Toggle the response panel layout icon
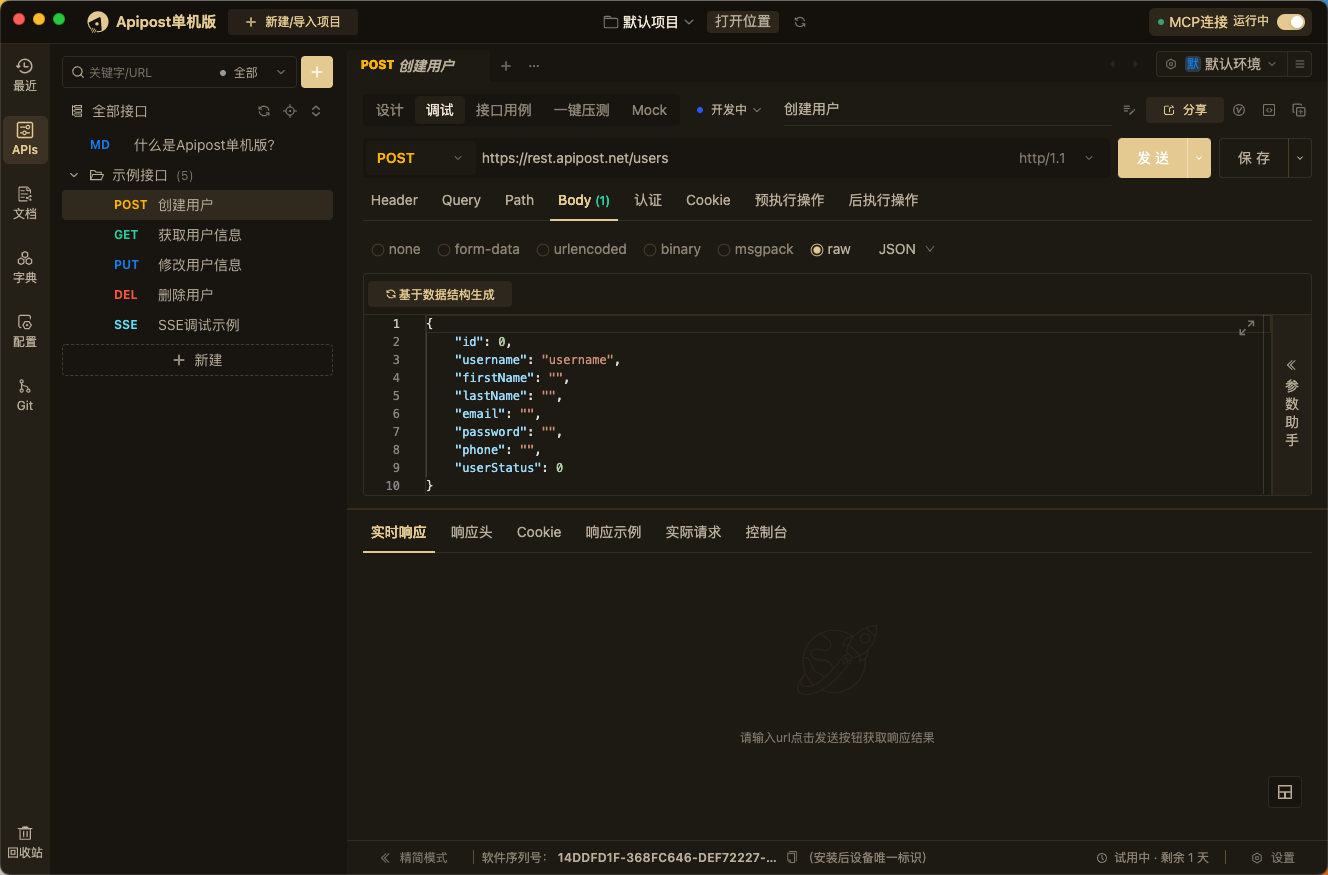Screen dimensions: 1328x875 click(1285, 792)
